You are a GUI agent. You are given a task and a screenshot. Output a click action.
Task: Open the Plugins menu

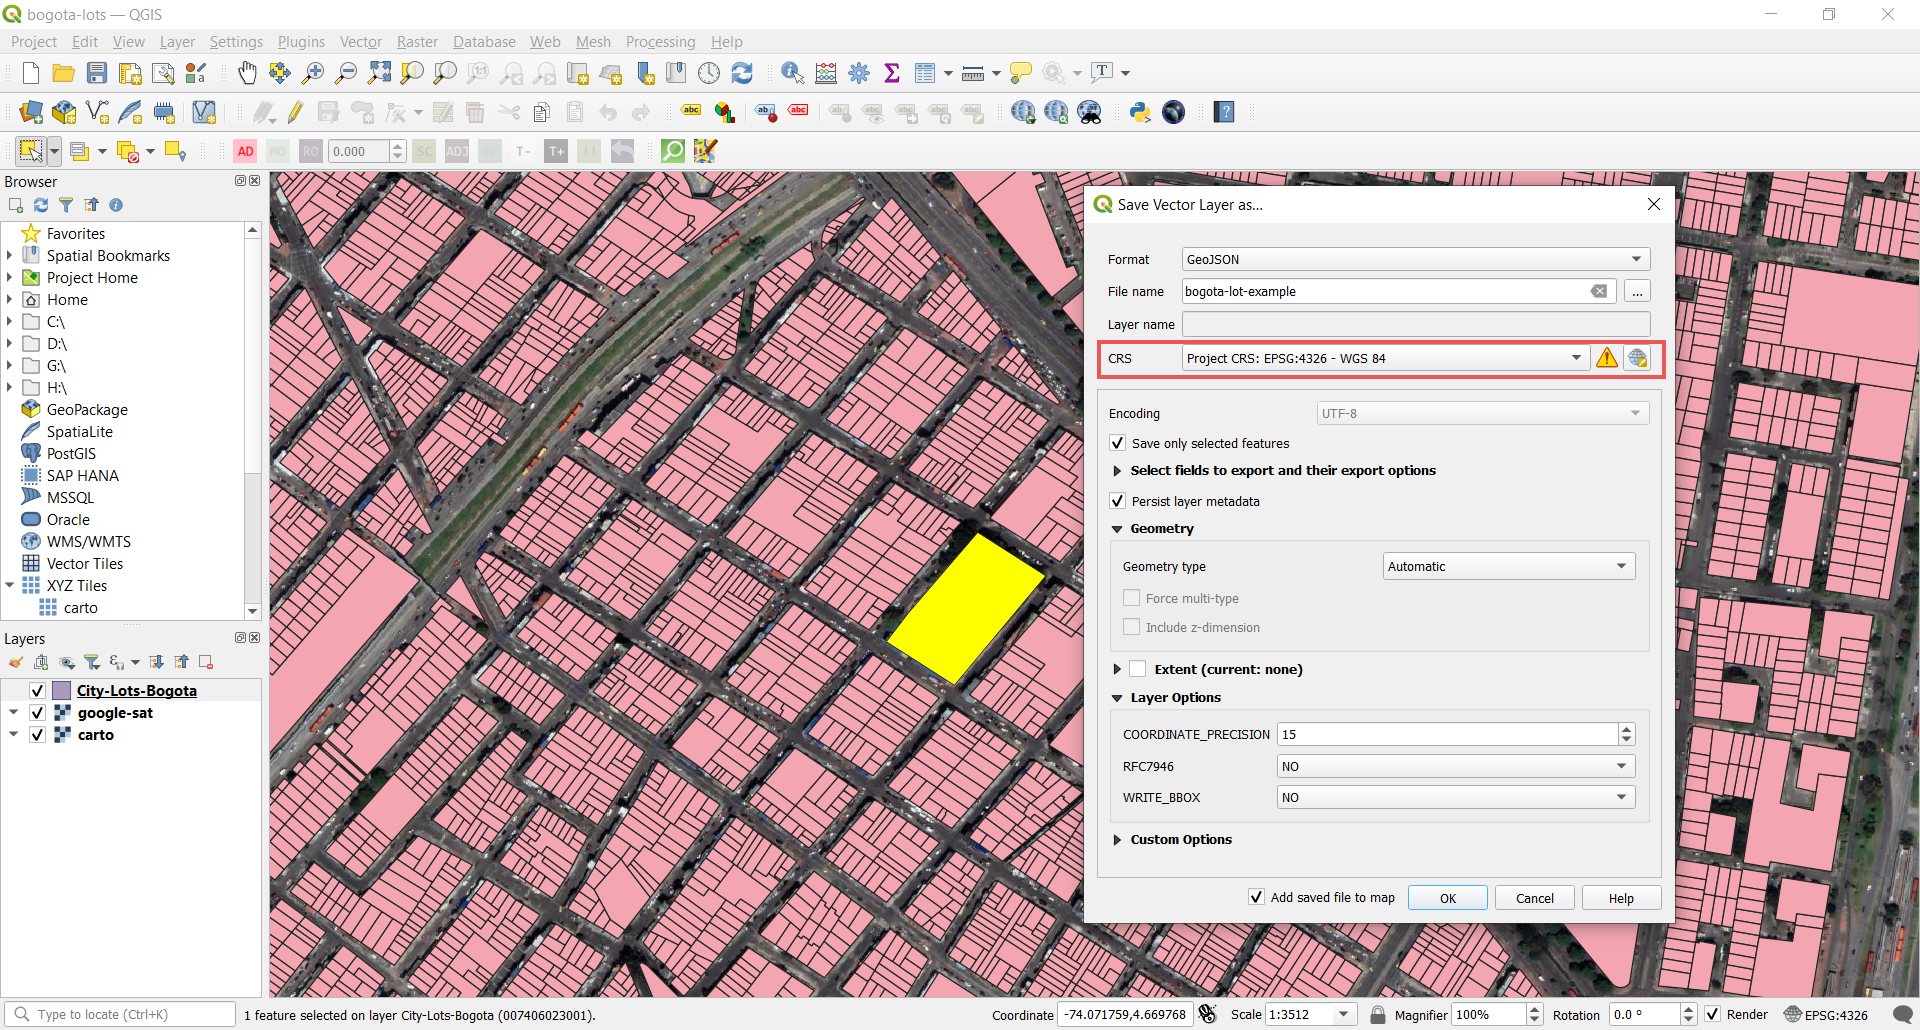click(301, 42)
